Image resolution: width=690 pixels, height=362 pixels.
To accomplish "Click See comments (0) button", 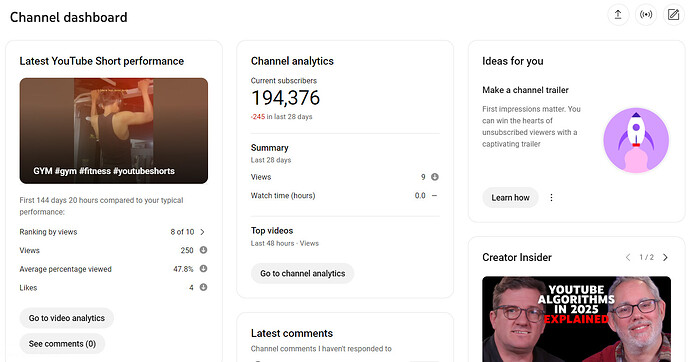I will [x=62, y=344].
